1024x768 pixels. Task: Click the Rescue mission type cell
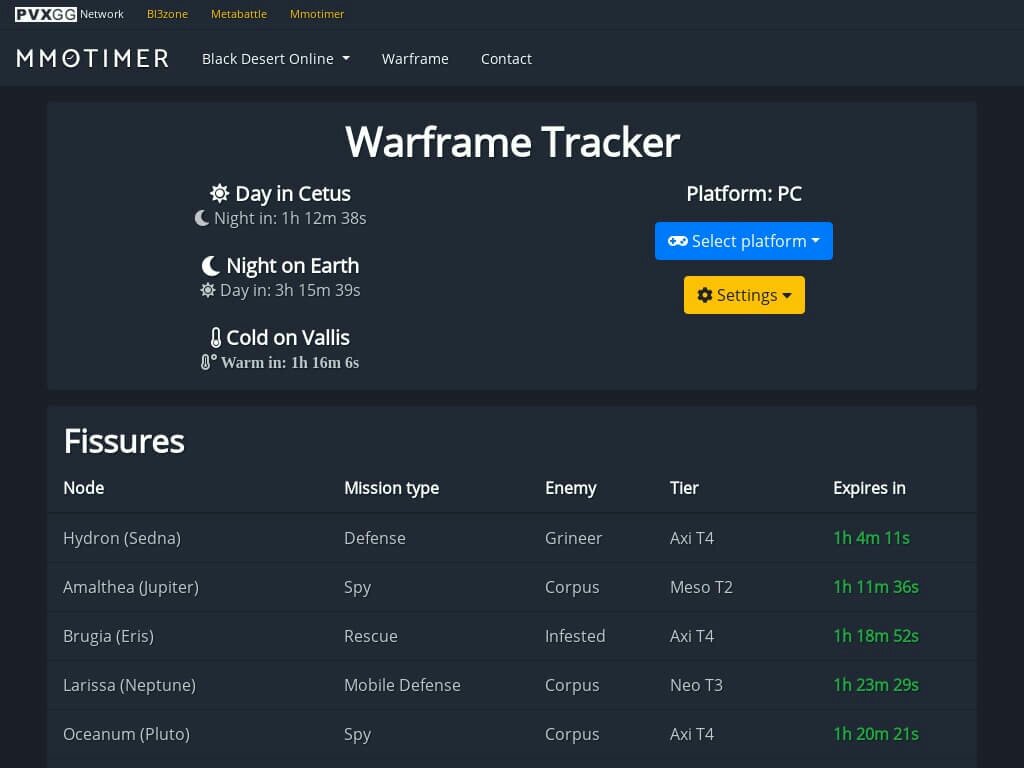pyautogui.click(x=371, y=636)
